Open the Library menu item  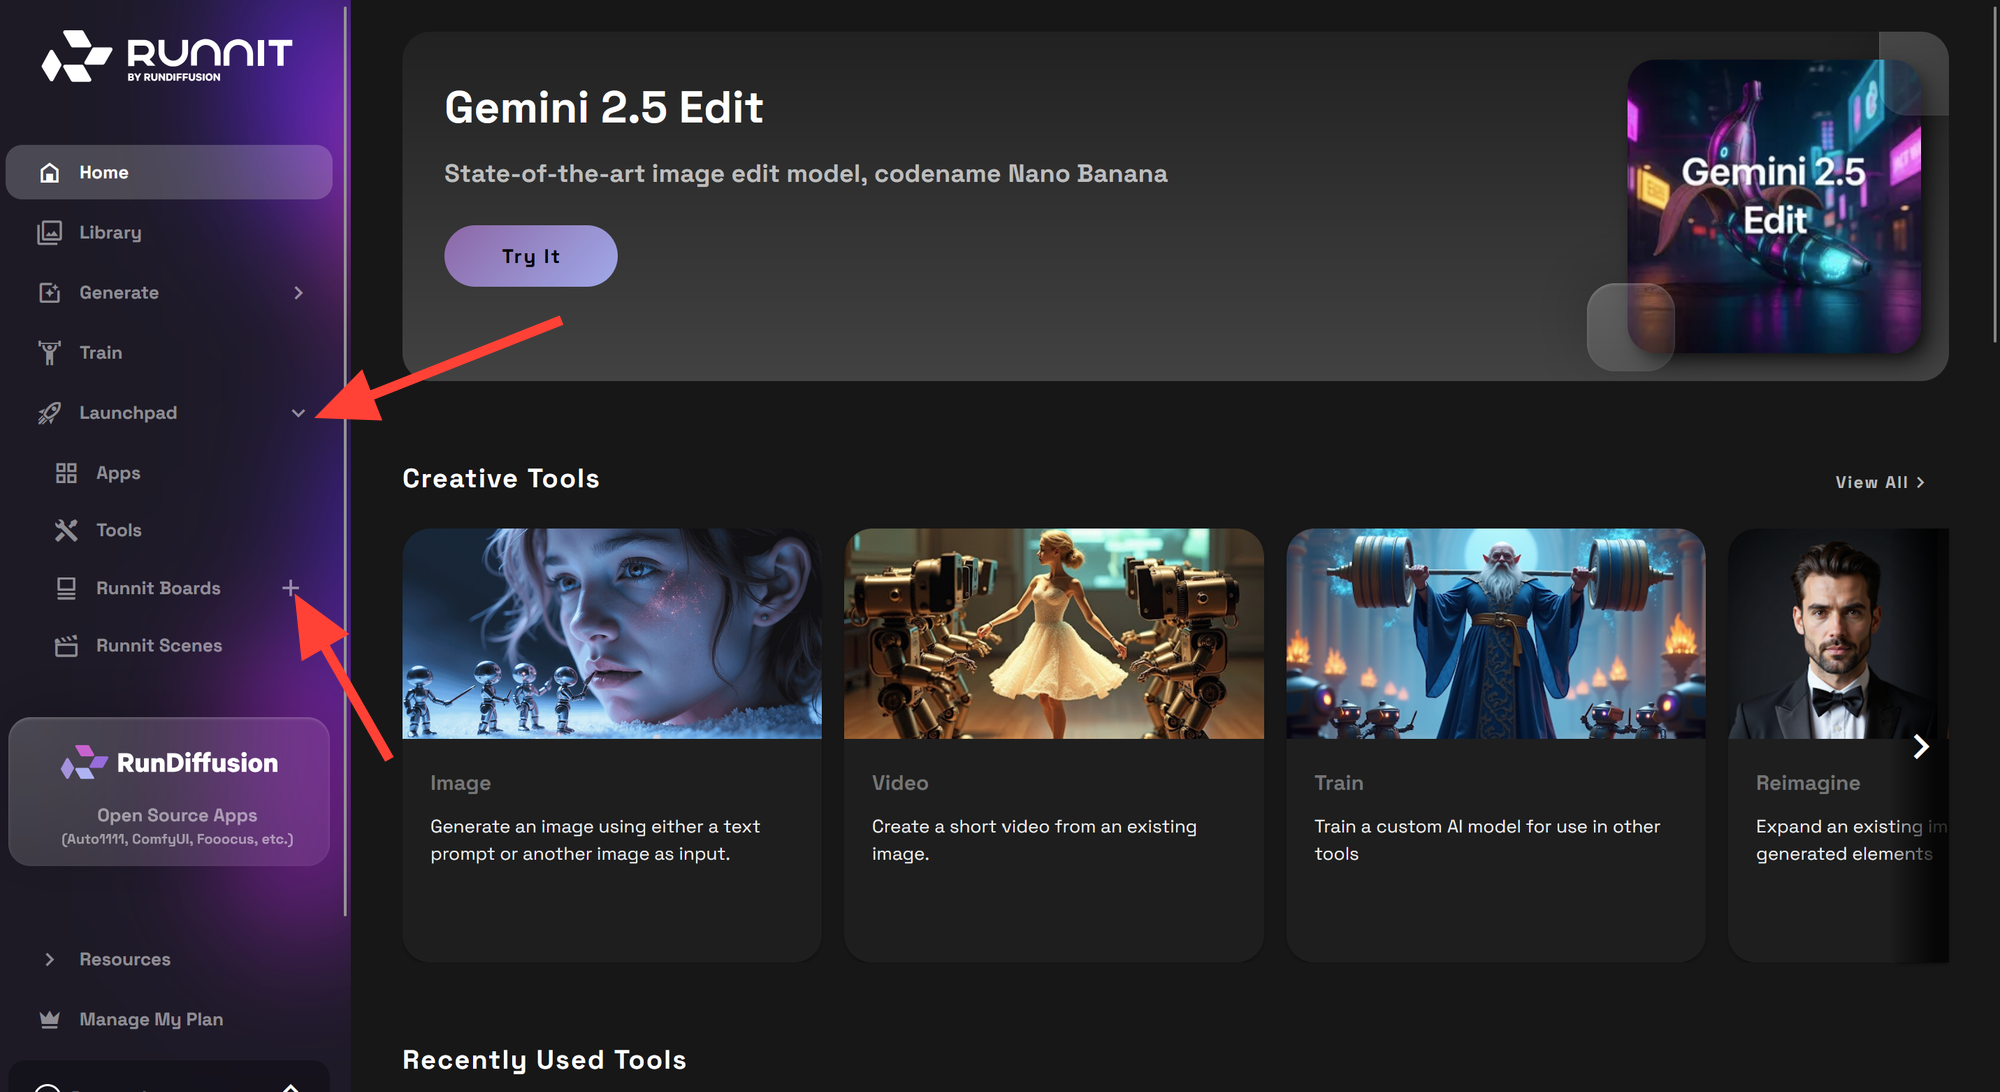[169, 232]
